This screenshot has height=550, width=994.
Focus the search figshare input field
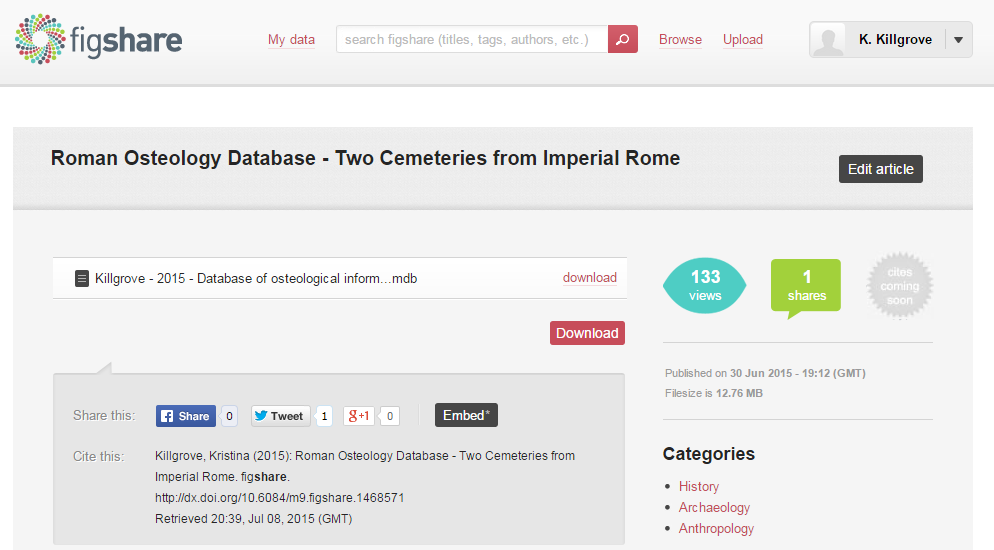[x=472, y=40]
